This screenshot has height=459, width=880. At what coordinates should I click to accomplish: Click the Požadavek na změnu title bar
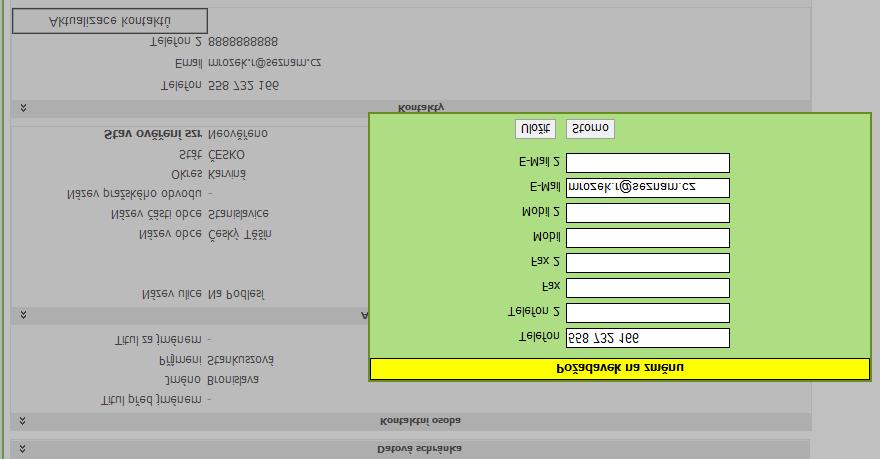[x=620, y=369]
